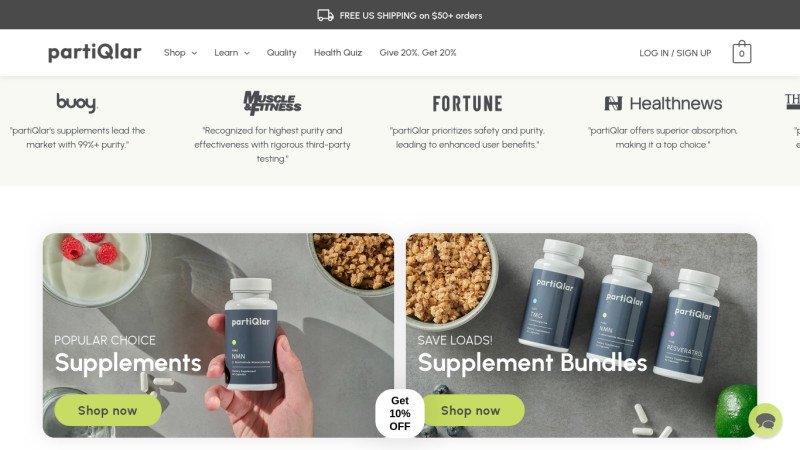
Task: Click Shop now under Supplement Bundles
Action: click(471, 410)
